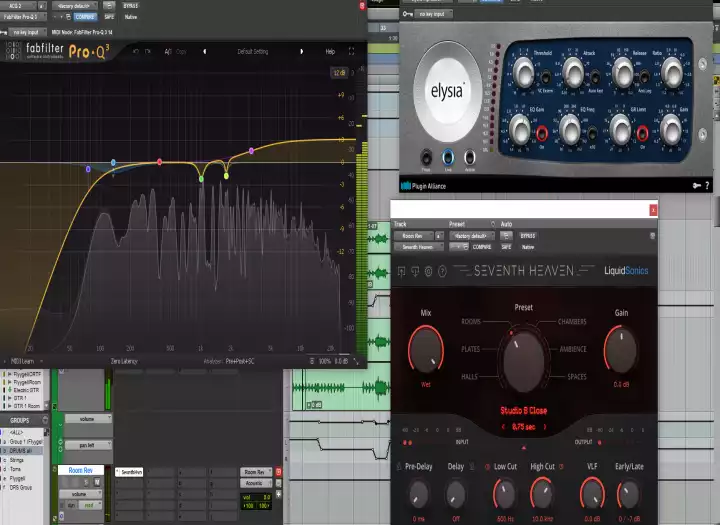Toggle elysia GR Limit red On switch
This screenshot has height=525, width=720.
642,133
